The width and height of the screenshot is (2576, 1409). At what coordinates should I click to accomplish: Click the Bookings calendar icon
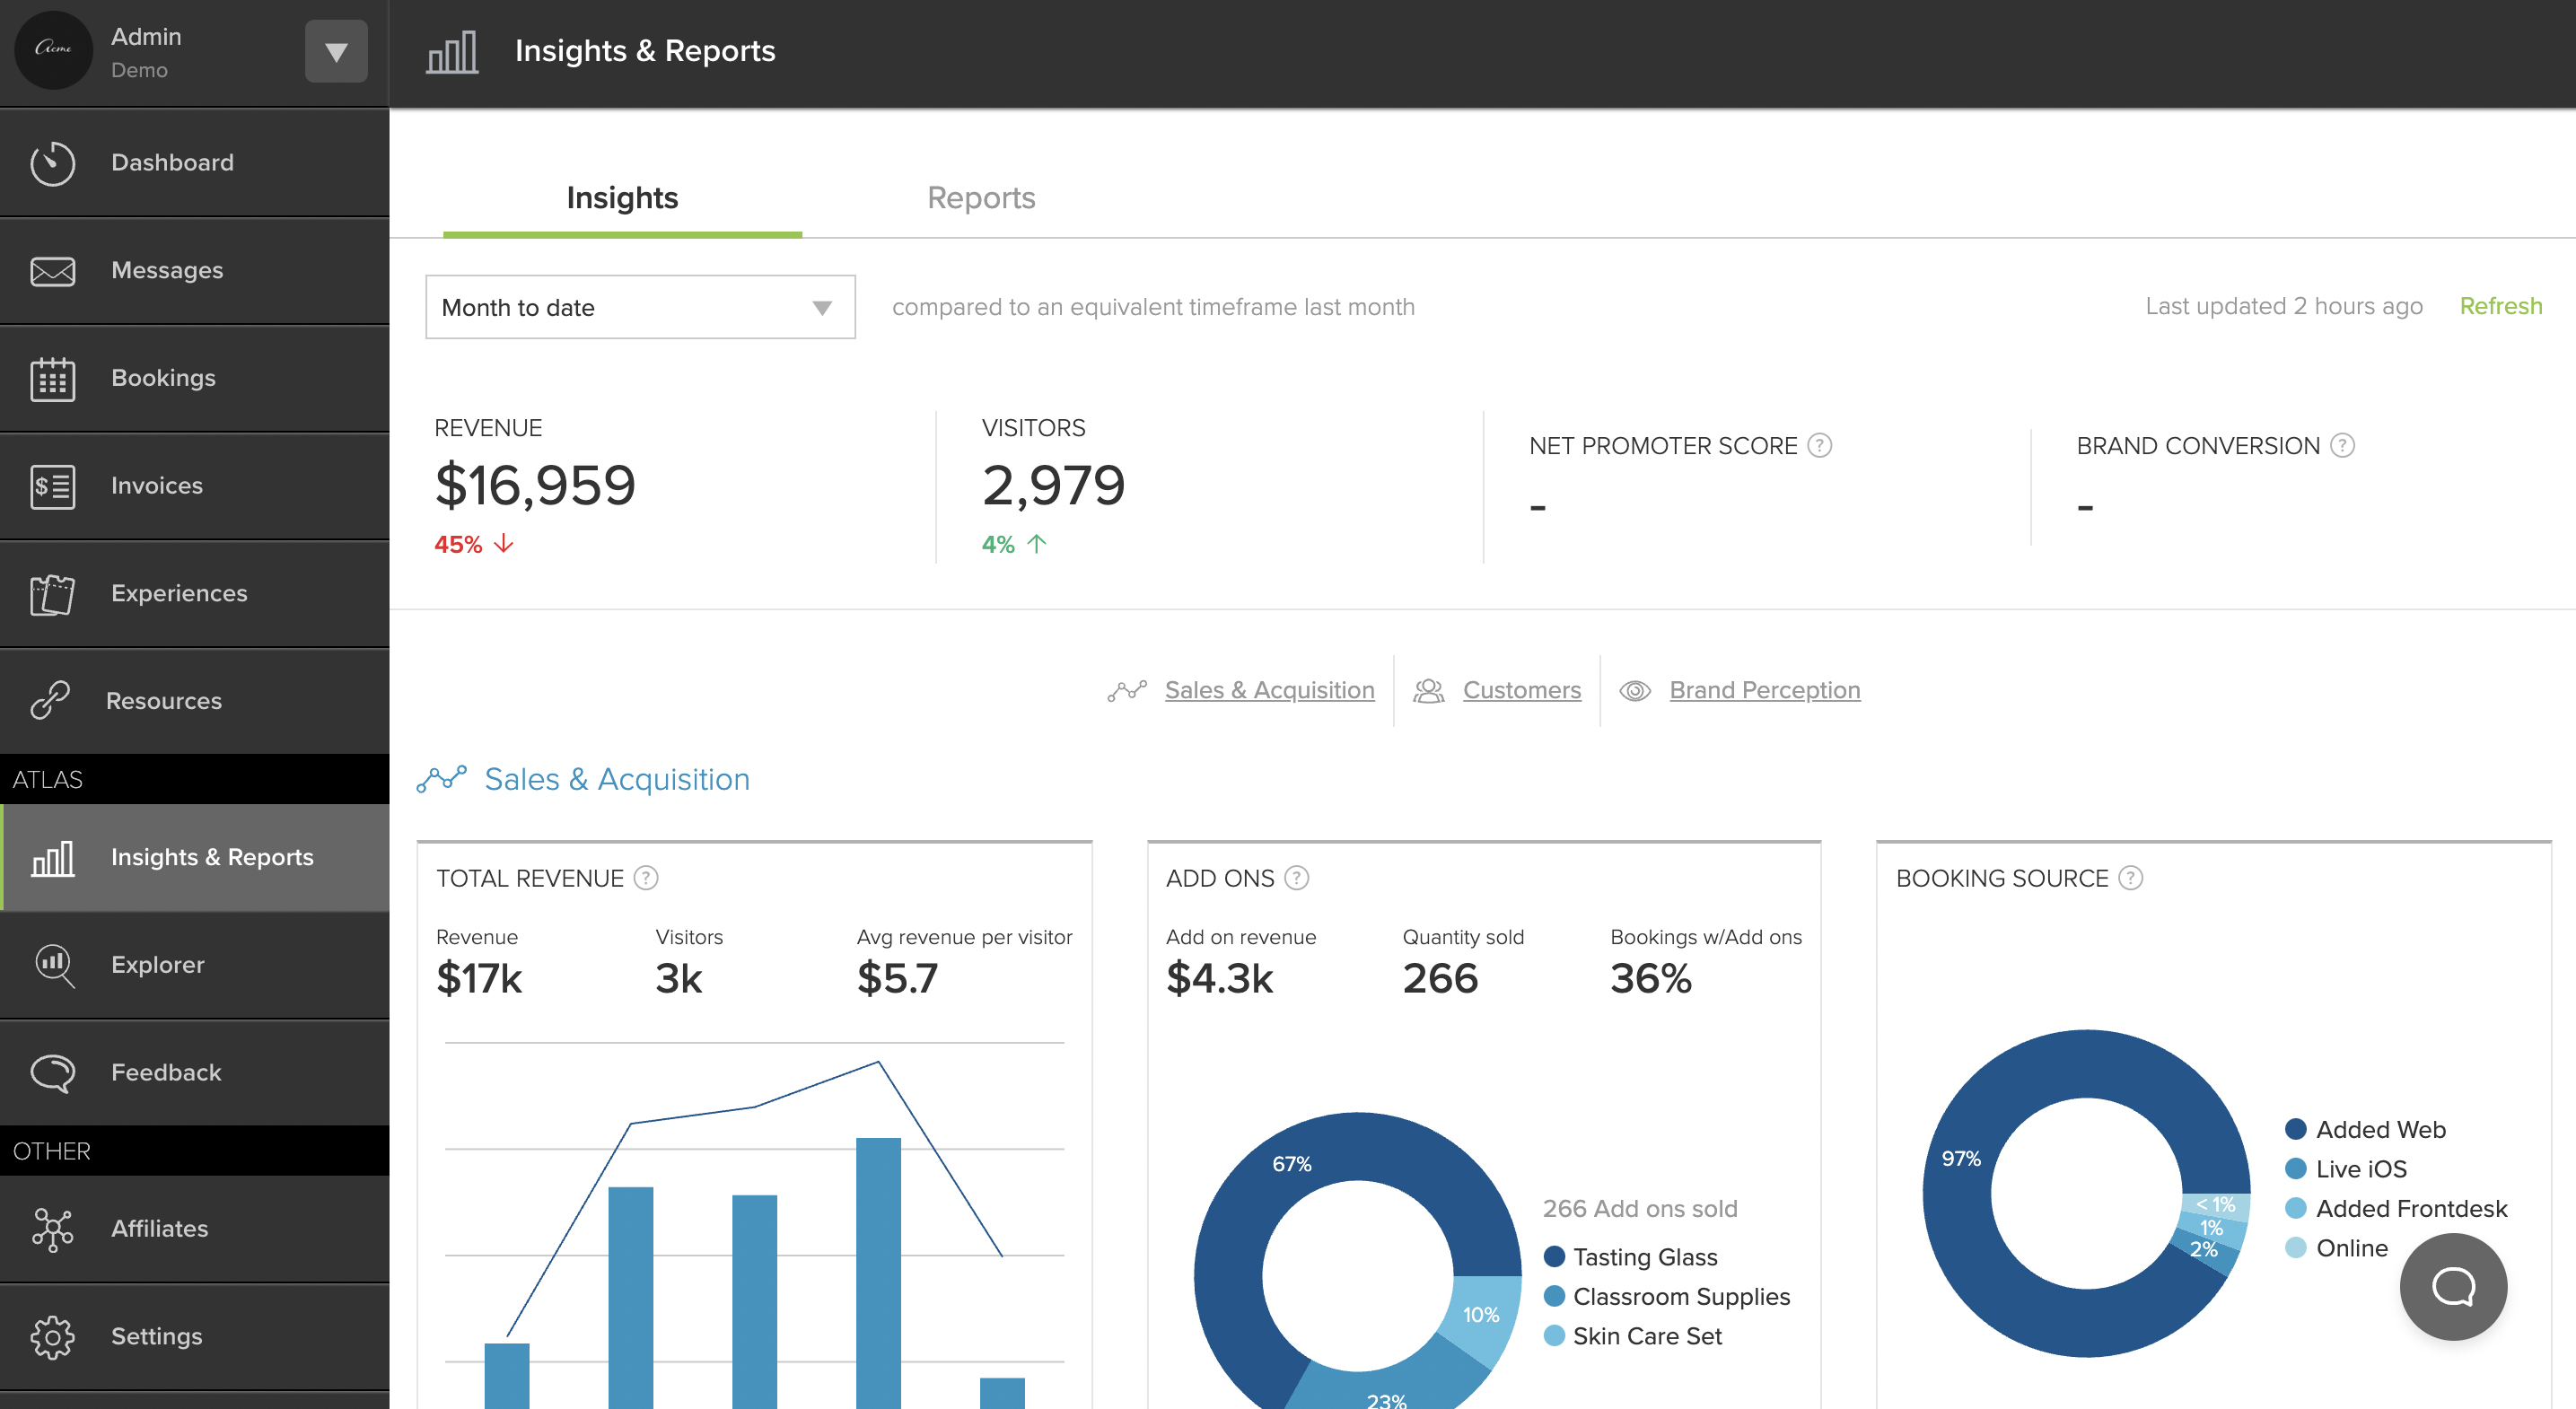coord(52,378)
